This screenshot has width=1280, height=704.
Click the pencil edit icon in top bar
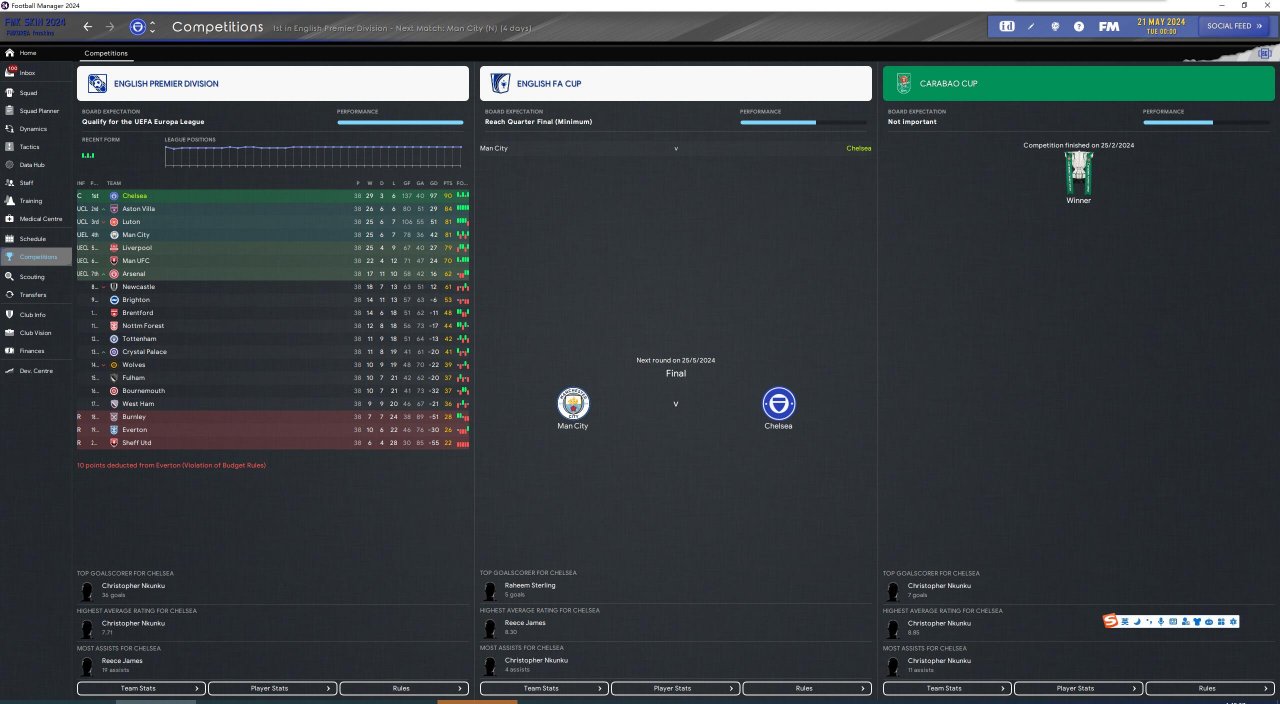tap(1031, 26)
